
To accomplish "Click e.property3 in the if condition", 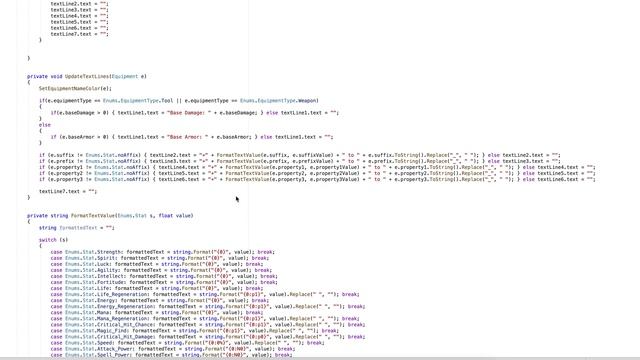I will pyautogui.click(x=65, y=179).
